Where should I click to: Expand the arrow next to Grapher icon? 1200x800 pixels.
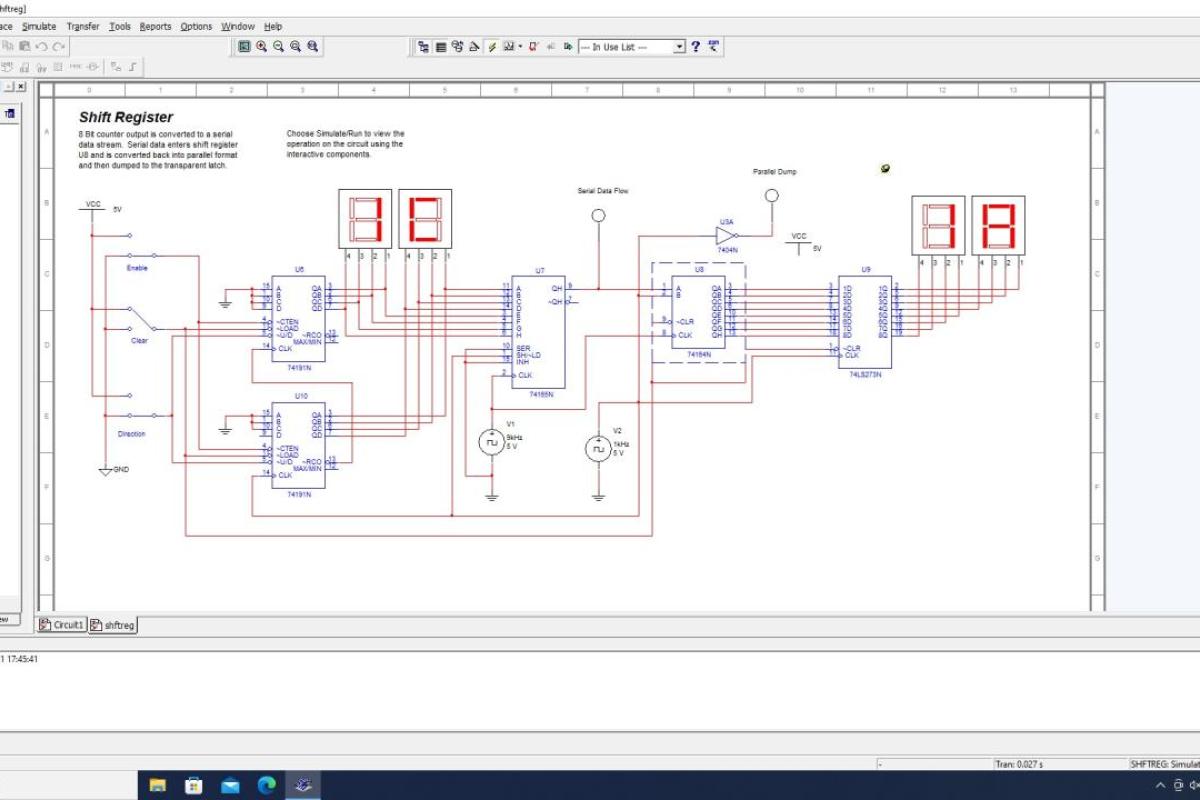[x=520, y=46]
